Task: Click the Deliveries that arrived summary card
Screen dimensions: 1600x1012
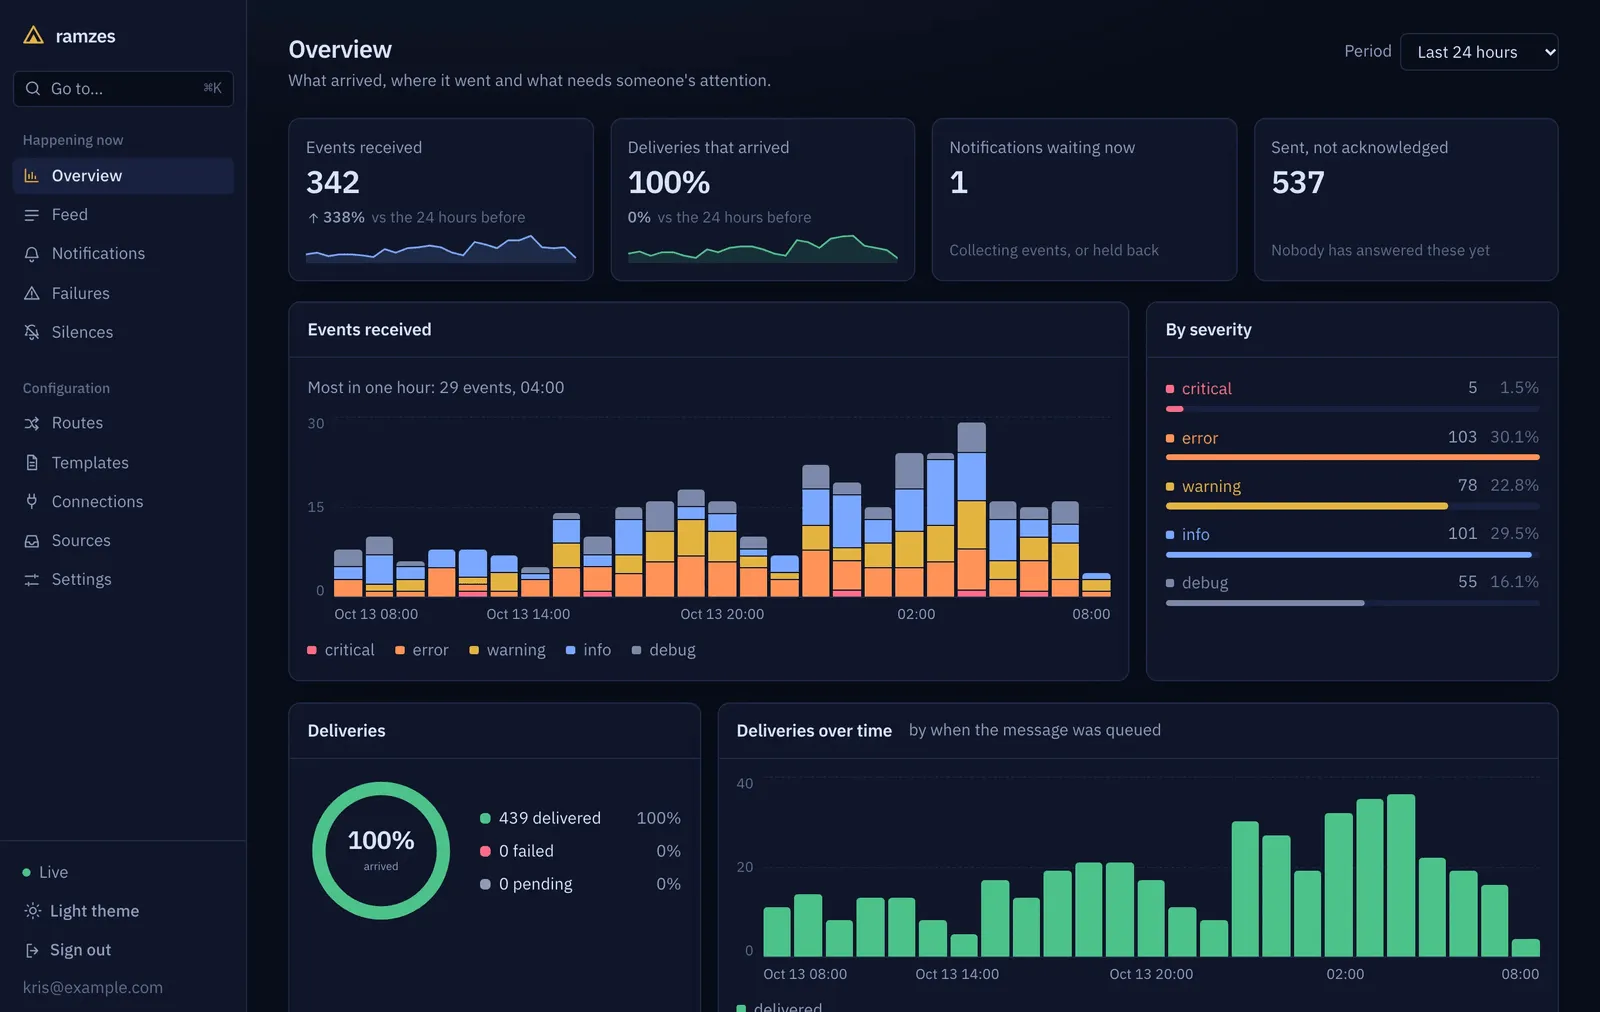Action: [763, 200]
